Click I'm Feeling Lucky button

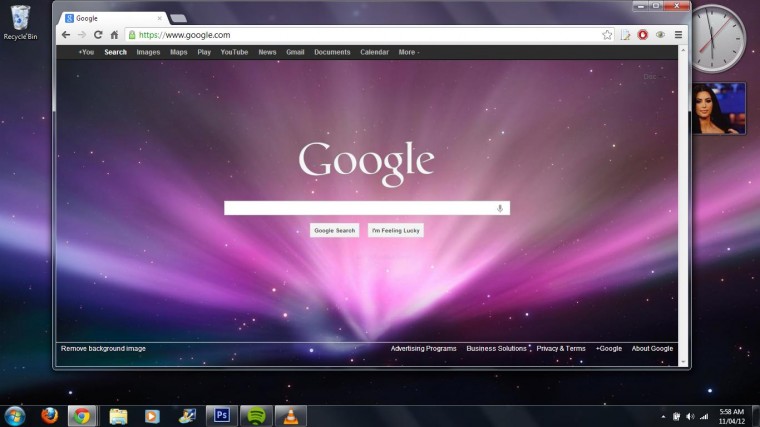(x=396, y=230)
